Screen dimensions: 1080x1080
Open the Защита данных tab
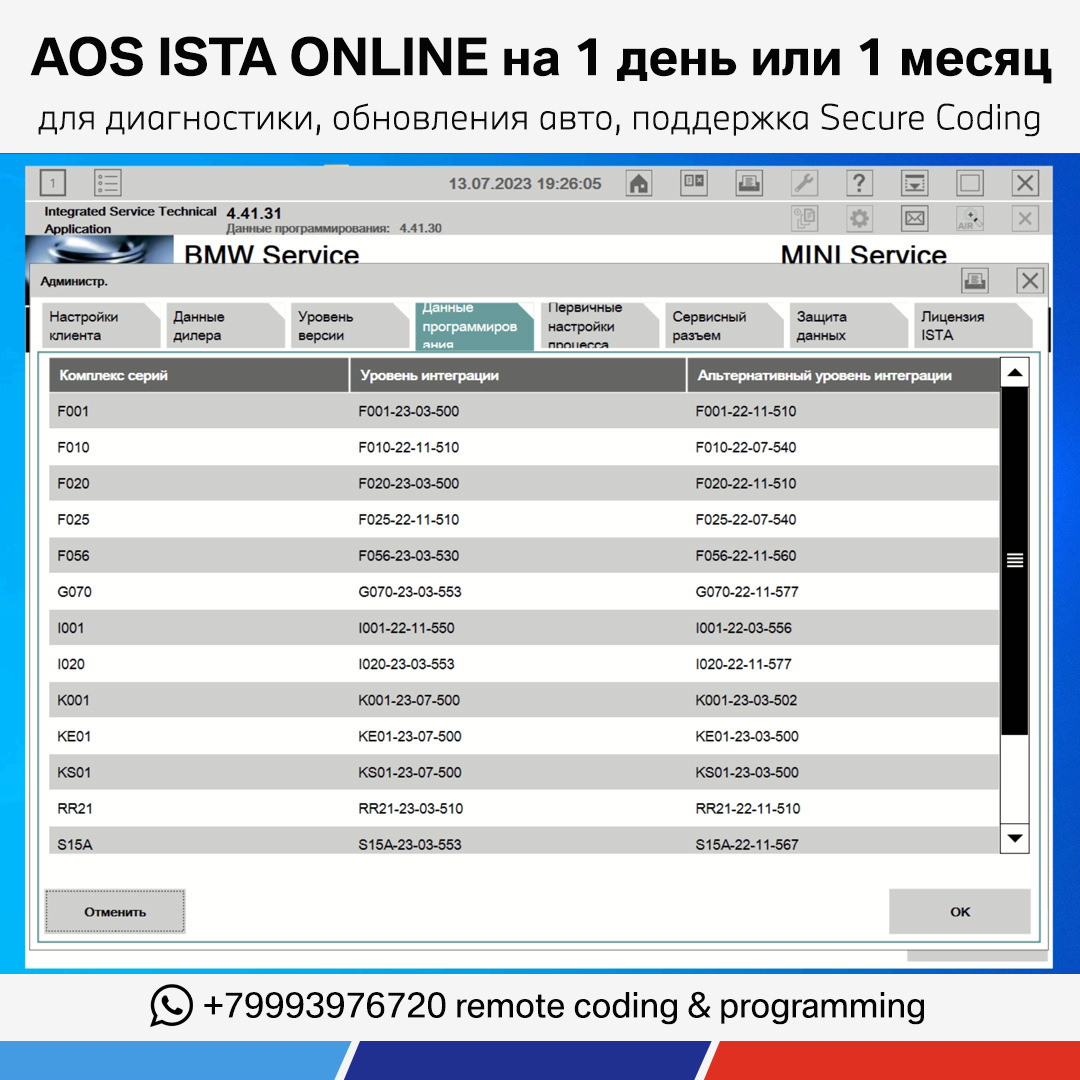point(849,326)
